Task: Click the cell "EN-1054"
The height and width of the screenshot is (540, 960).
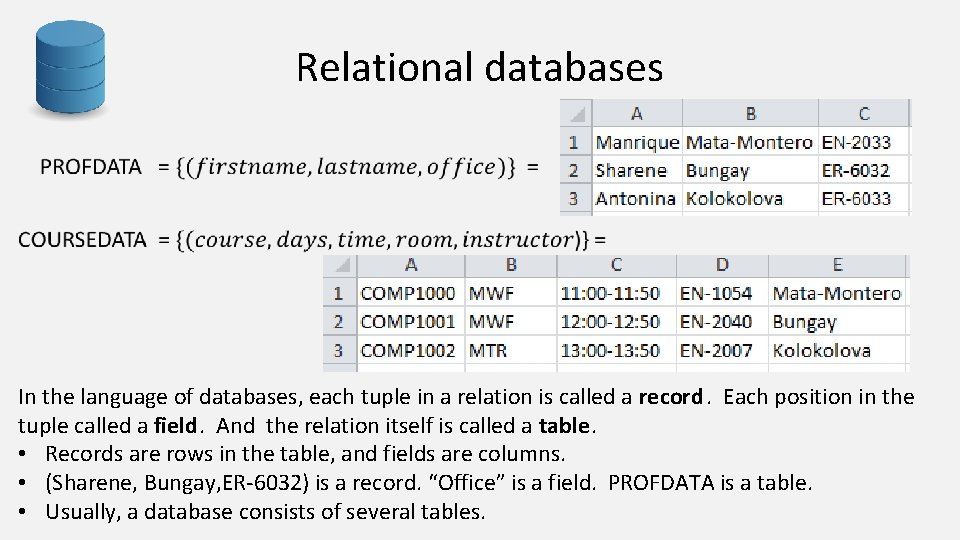Action: click(722, 293)
